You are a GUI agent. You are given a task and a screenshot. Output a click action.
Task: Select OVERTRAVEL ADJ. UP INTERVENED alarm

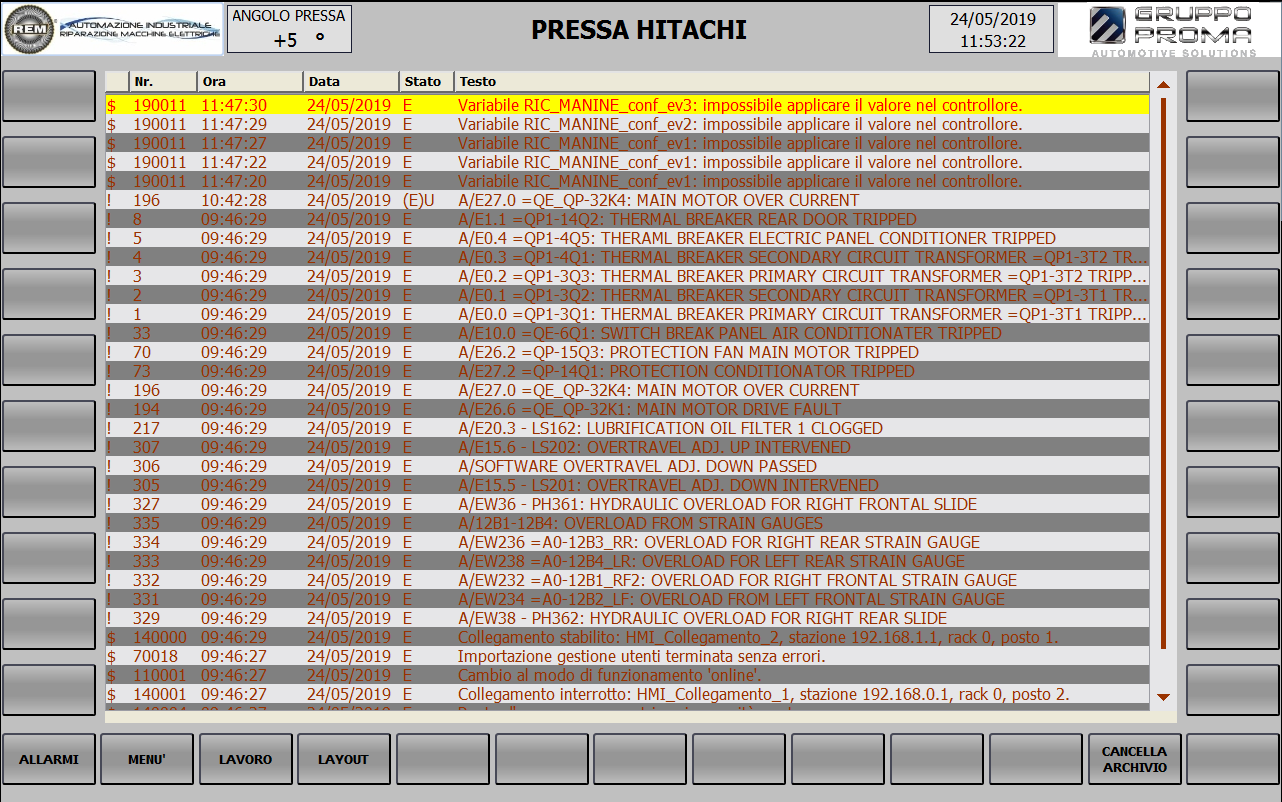click(627, 448)
